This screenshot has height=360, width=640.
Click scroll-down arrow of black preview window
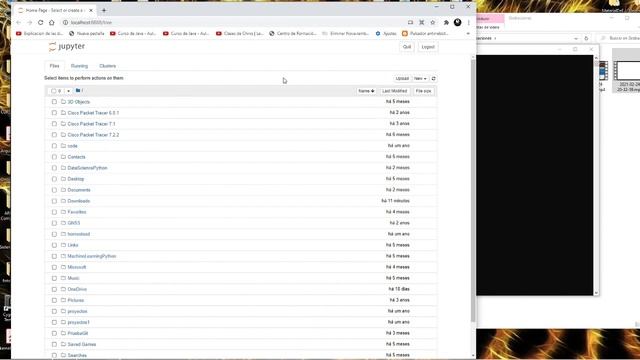click(x=596, y=293)
